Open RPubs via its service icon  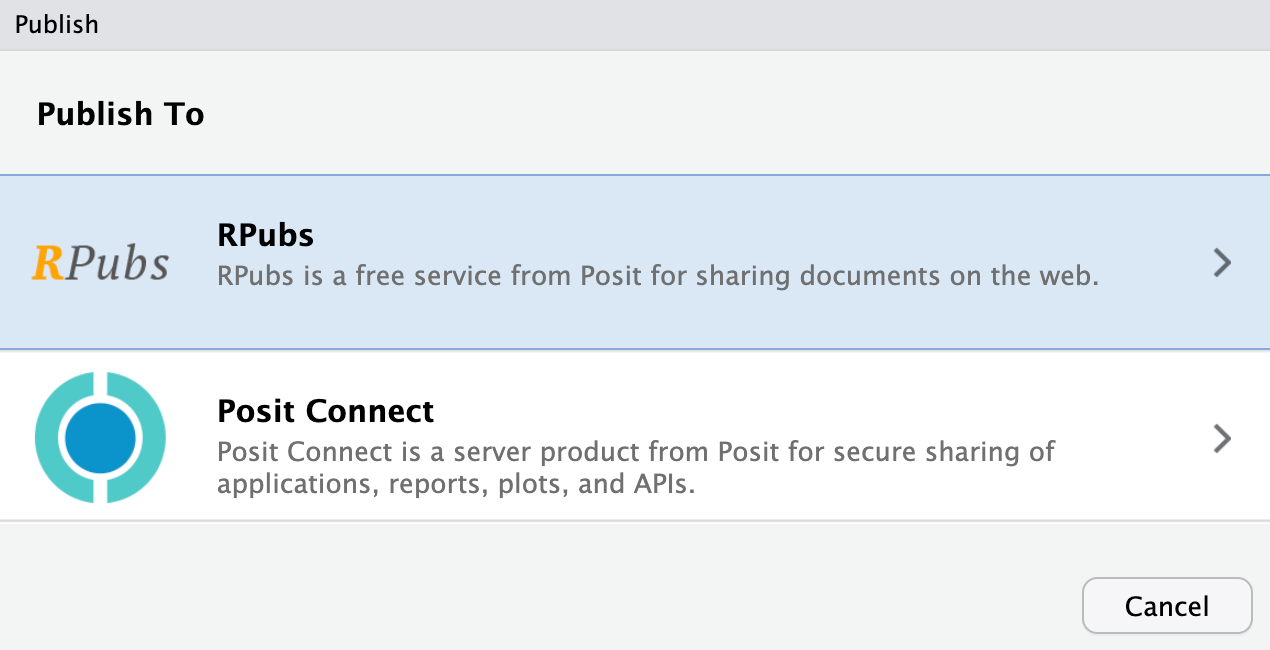click(100, 262)
